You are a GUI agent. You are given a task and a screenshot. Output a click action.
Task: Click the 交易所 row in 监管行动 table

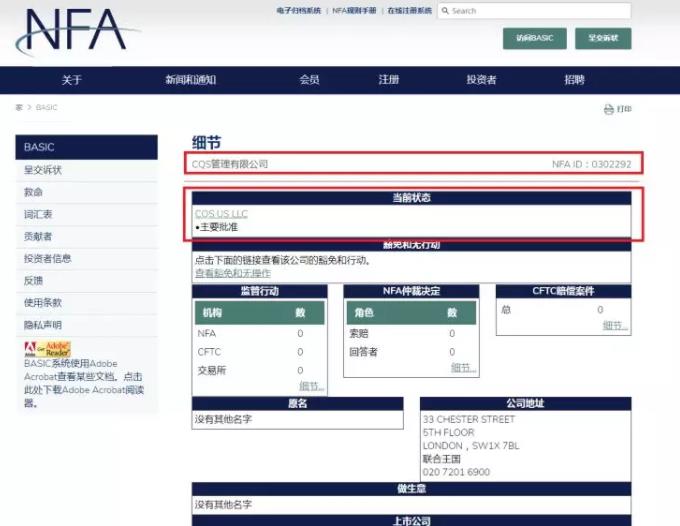click(259, 370)
